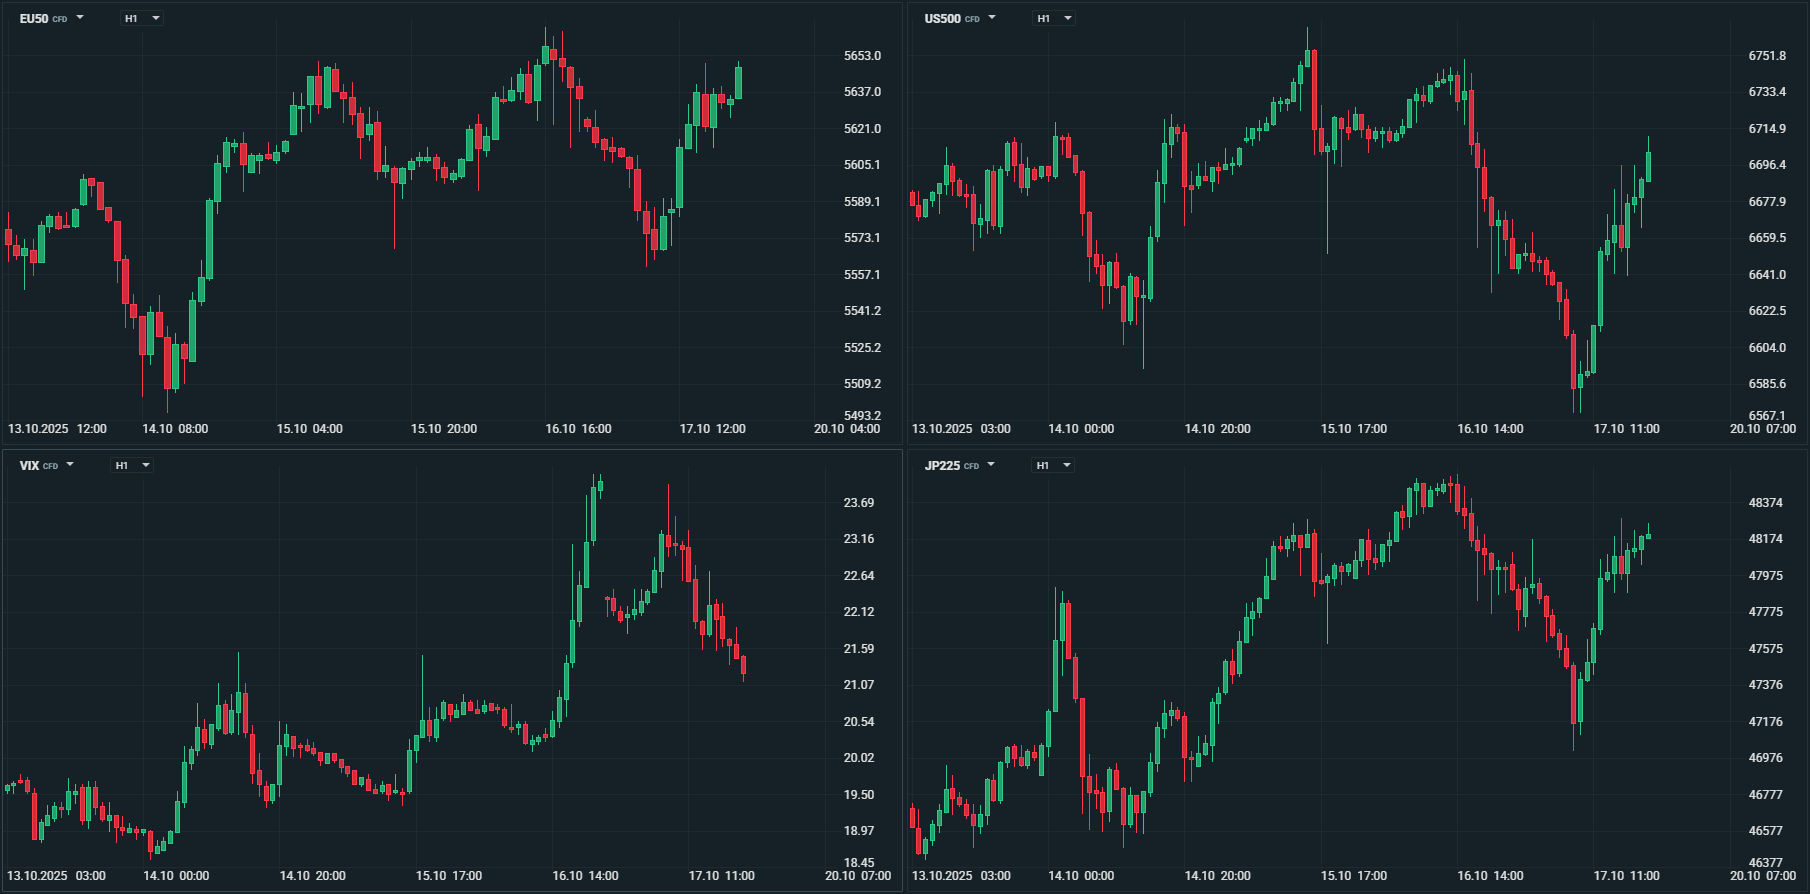The width and height of the screenshot is (1810, 894).
Task: Change the H1 timeframe on US500 chart
Action: pos(1054,19)
